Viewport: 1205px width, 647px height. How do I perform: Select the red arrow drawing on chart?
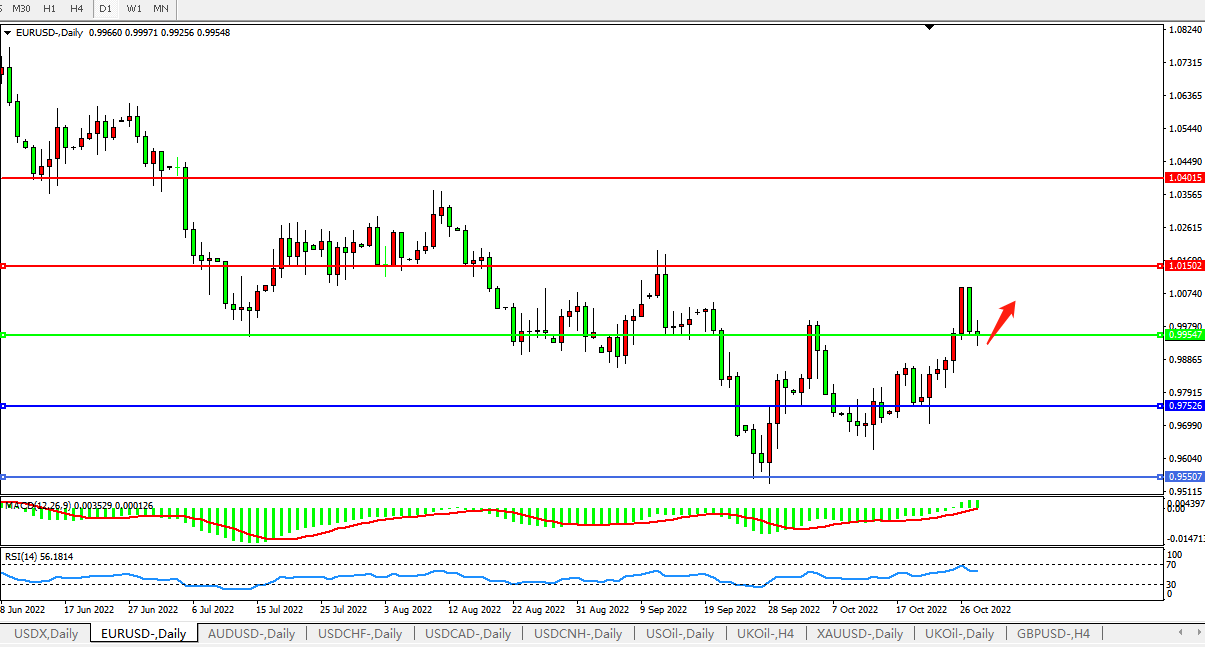point(1002,321)
